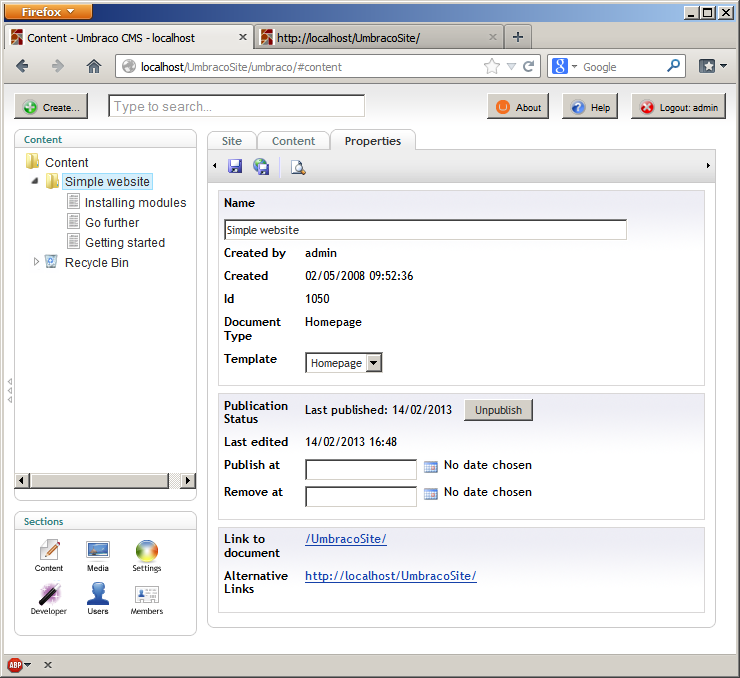Click the browser Back arrow
The image size is (740, 678).
pyautogui.click(x=22, y=66)
